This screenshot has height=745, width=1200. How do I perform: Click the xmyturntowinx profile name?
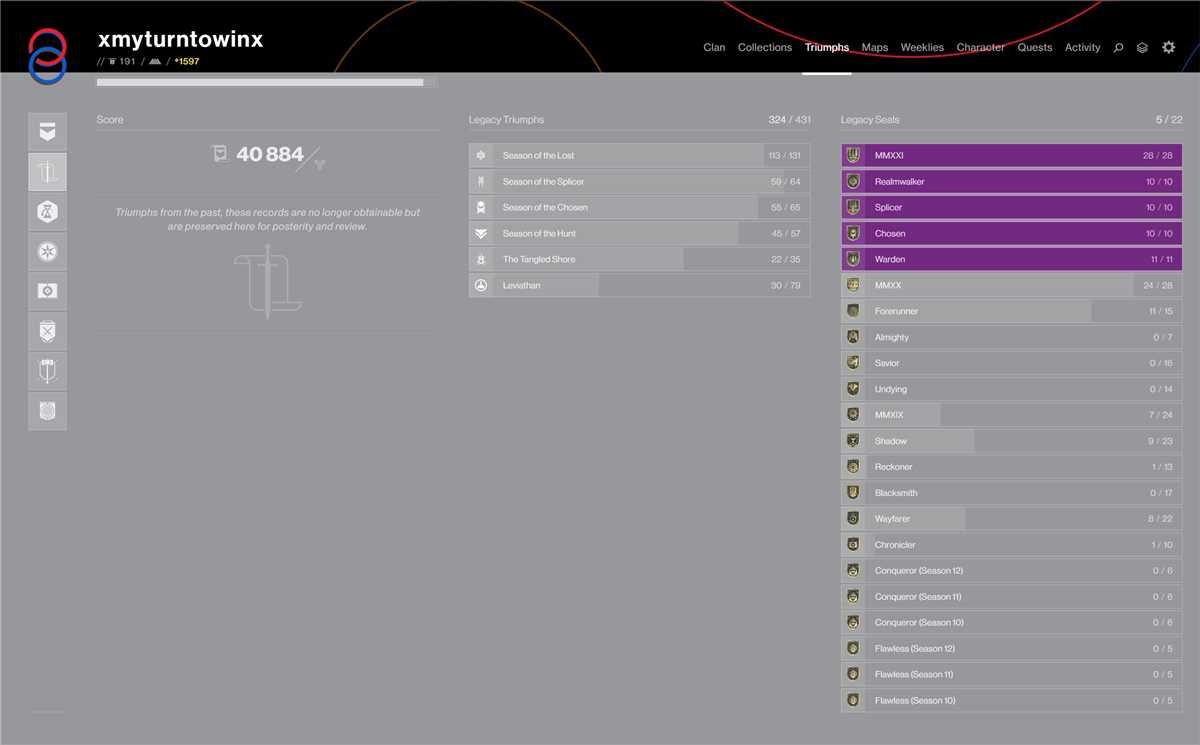click(x=180, y=40)
